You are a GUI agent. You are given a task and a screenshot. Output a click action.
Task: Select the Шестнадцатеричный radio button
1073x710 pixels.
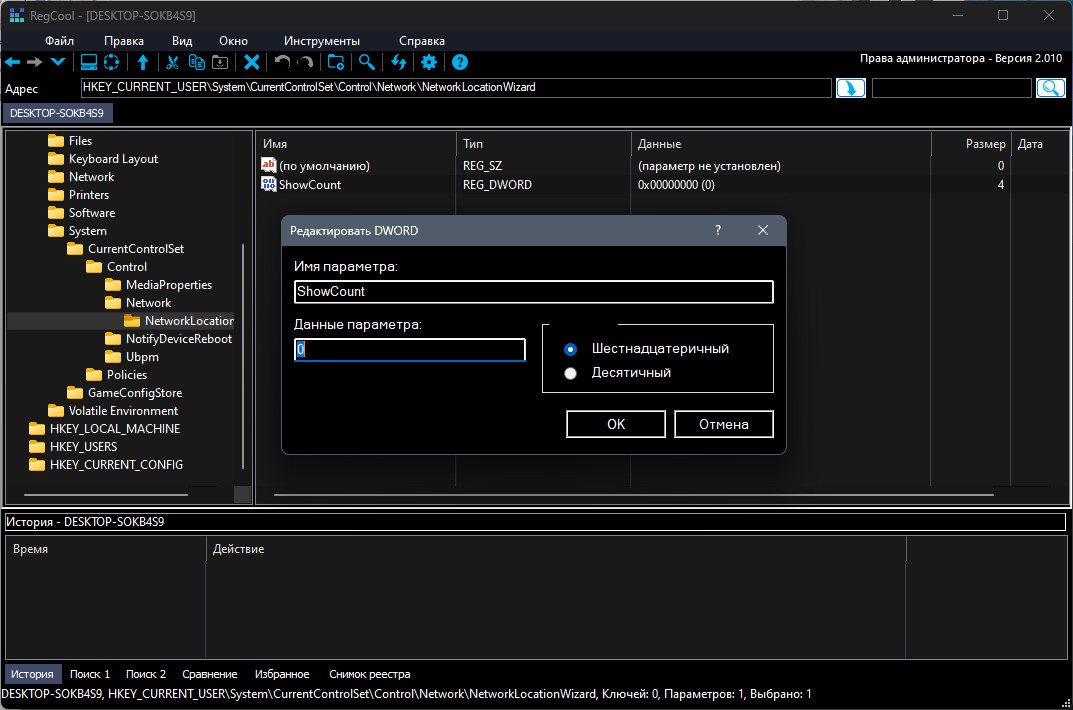click(571, 349)
